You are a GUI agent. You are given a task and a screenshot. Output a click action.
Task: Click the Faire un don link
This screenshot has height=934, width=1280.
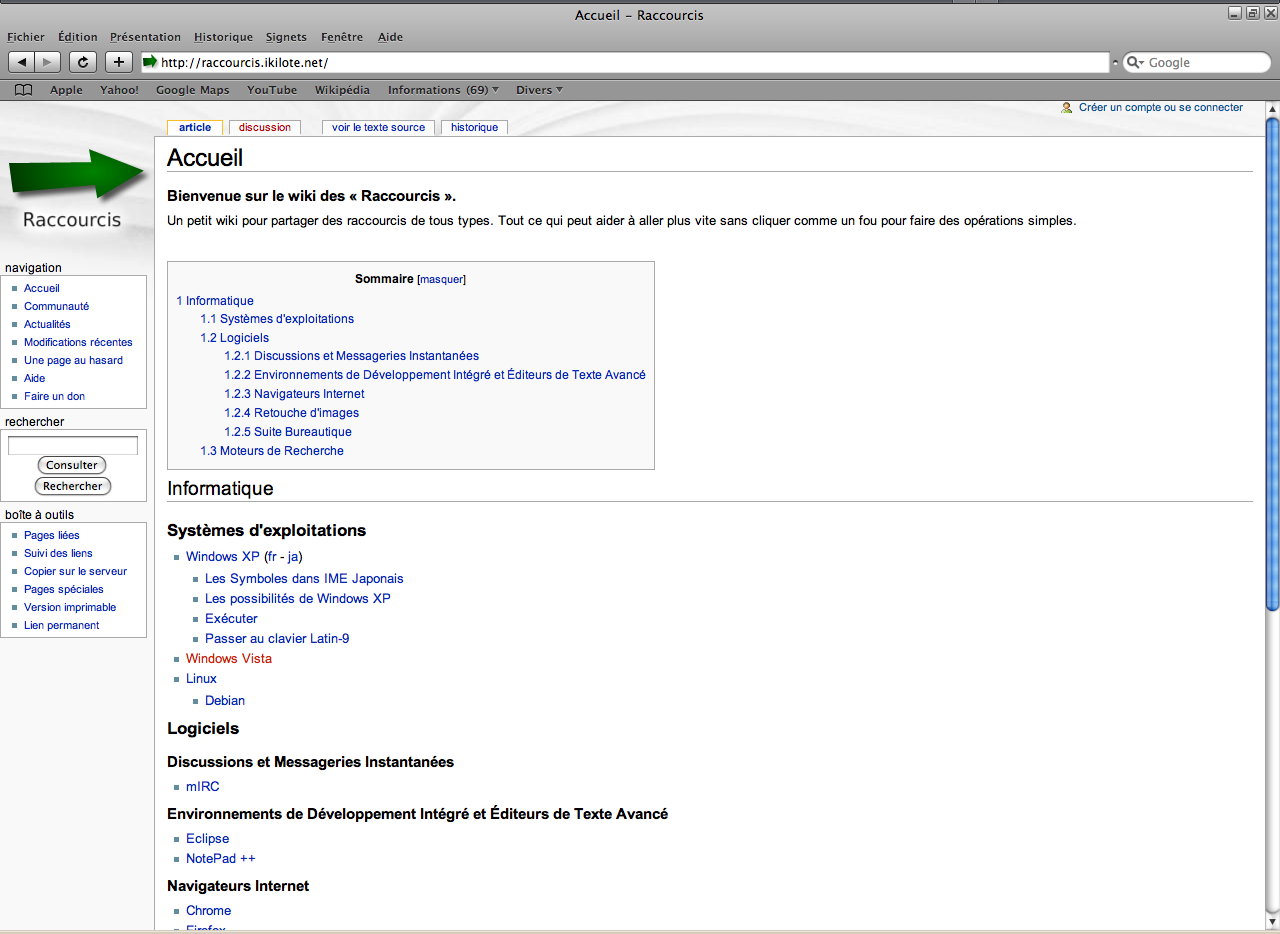coord(54,396)
